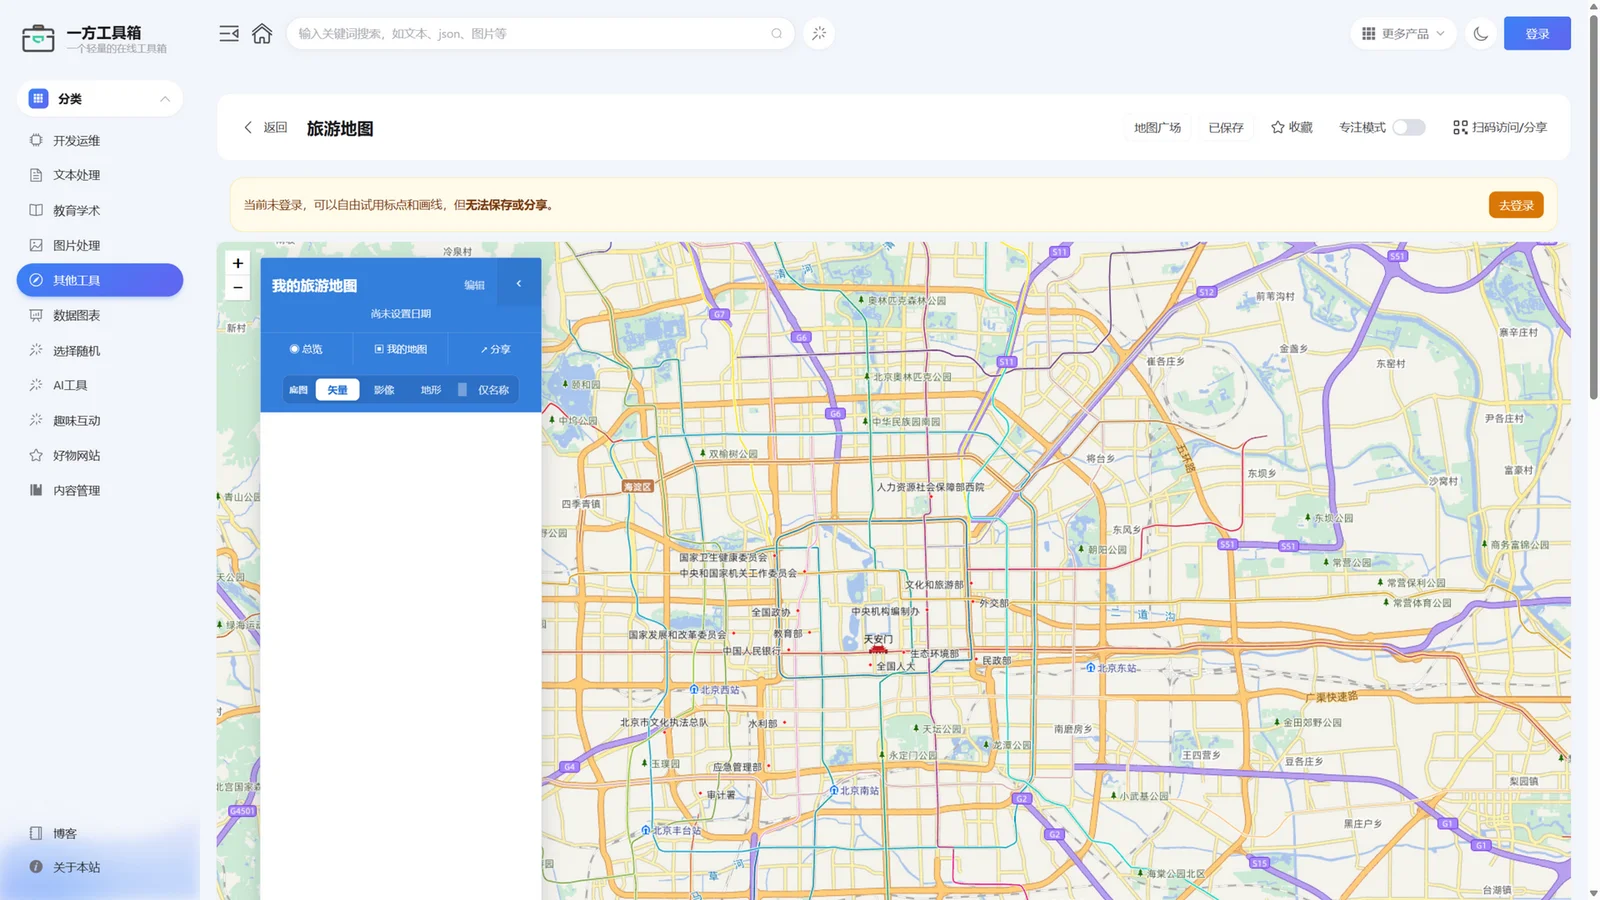Switch to dark mode via the moon icon

pos(1480,33)
